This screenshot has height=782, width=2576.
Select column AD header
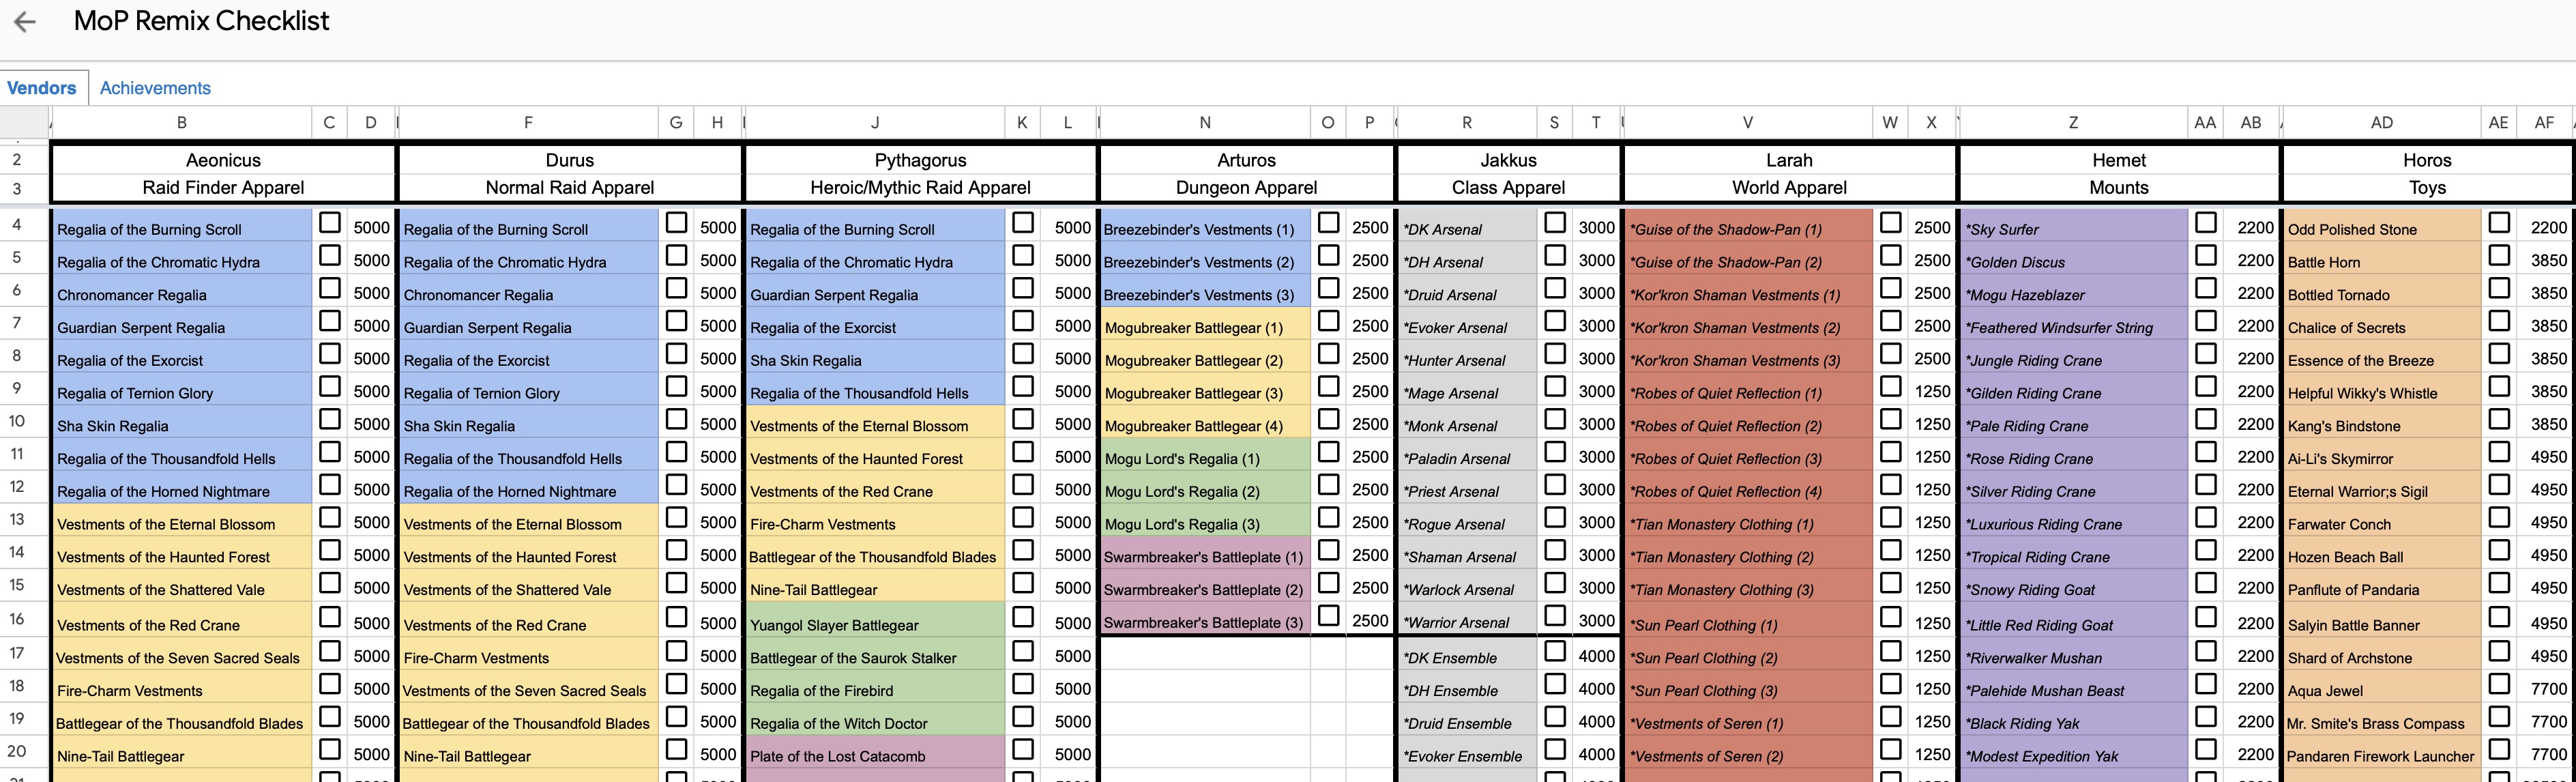pos(2381,122)
